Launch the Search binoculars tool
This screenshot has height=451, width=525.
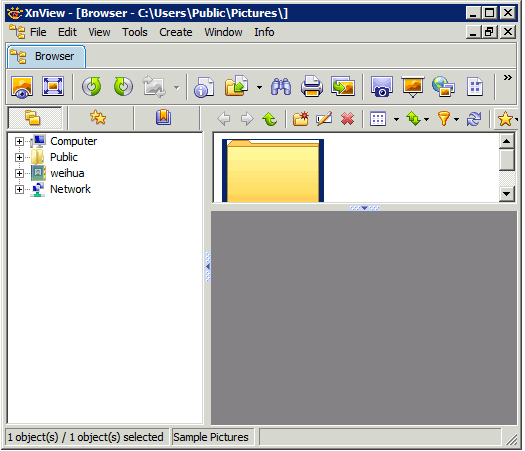point(281,87)
